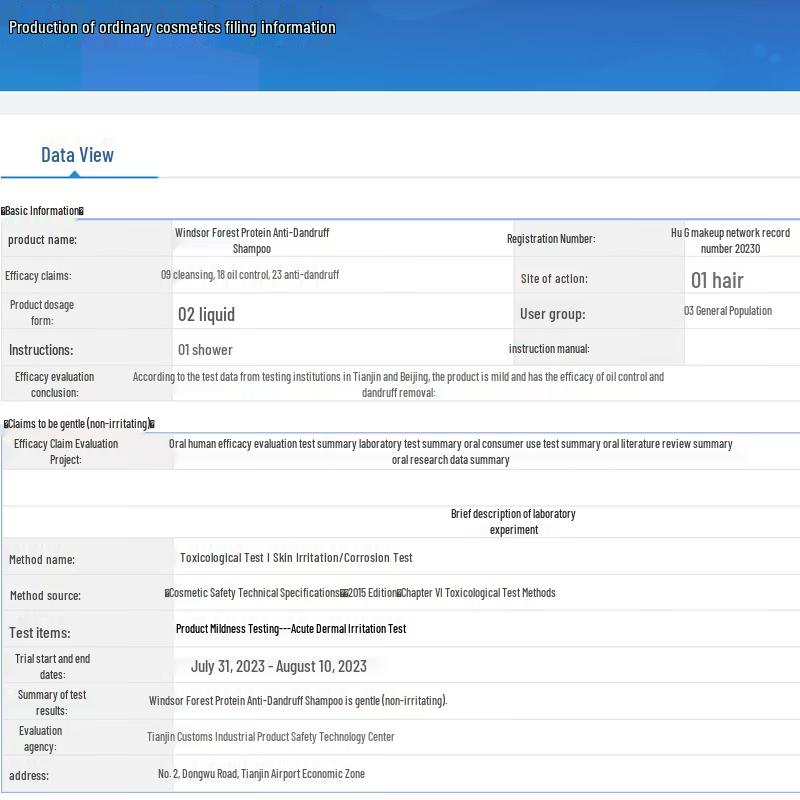Click the icon just before 2015 Edition
The height and width of the screenshot is (800, 800).
(344, 593)
